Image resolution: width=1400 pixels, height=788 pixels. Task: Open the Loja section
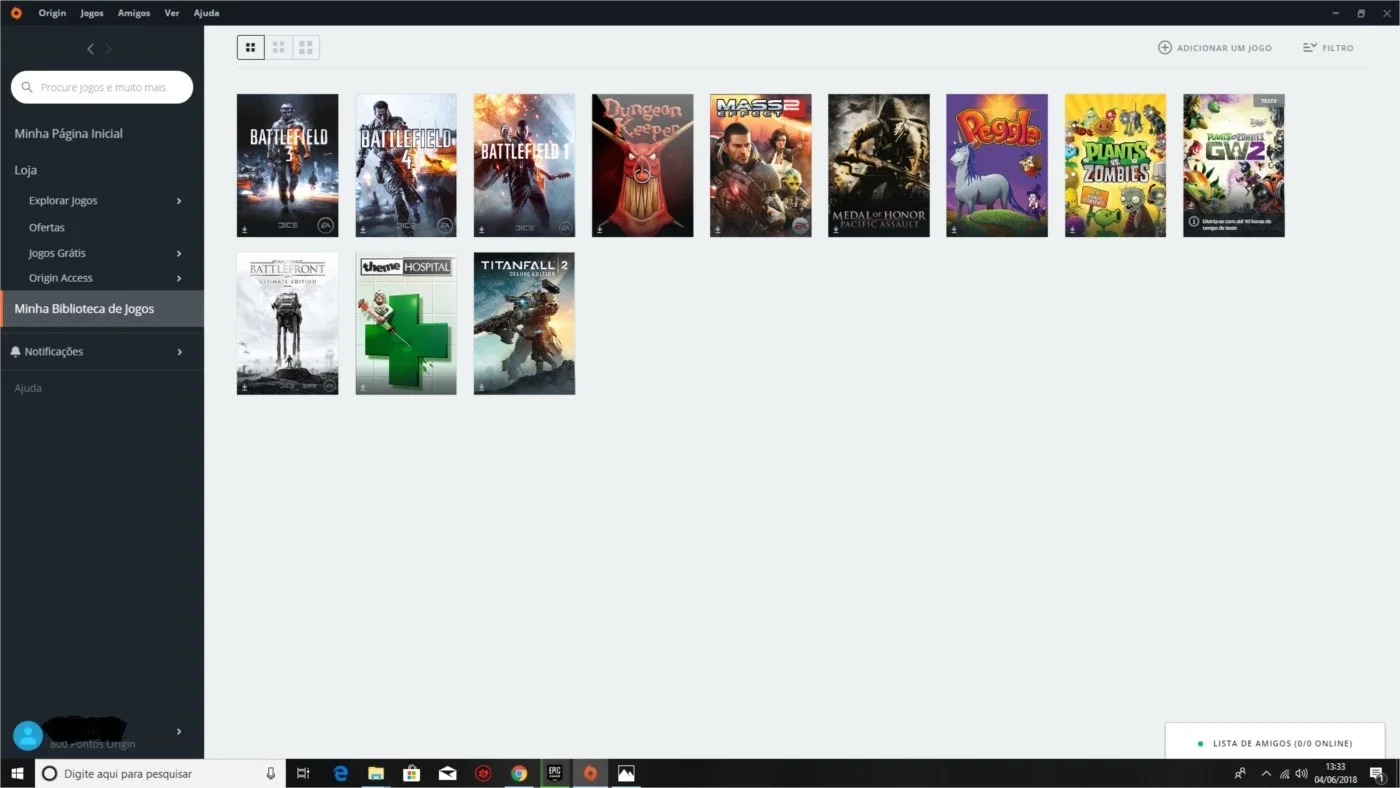[26, 170]
